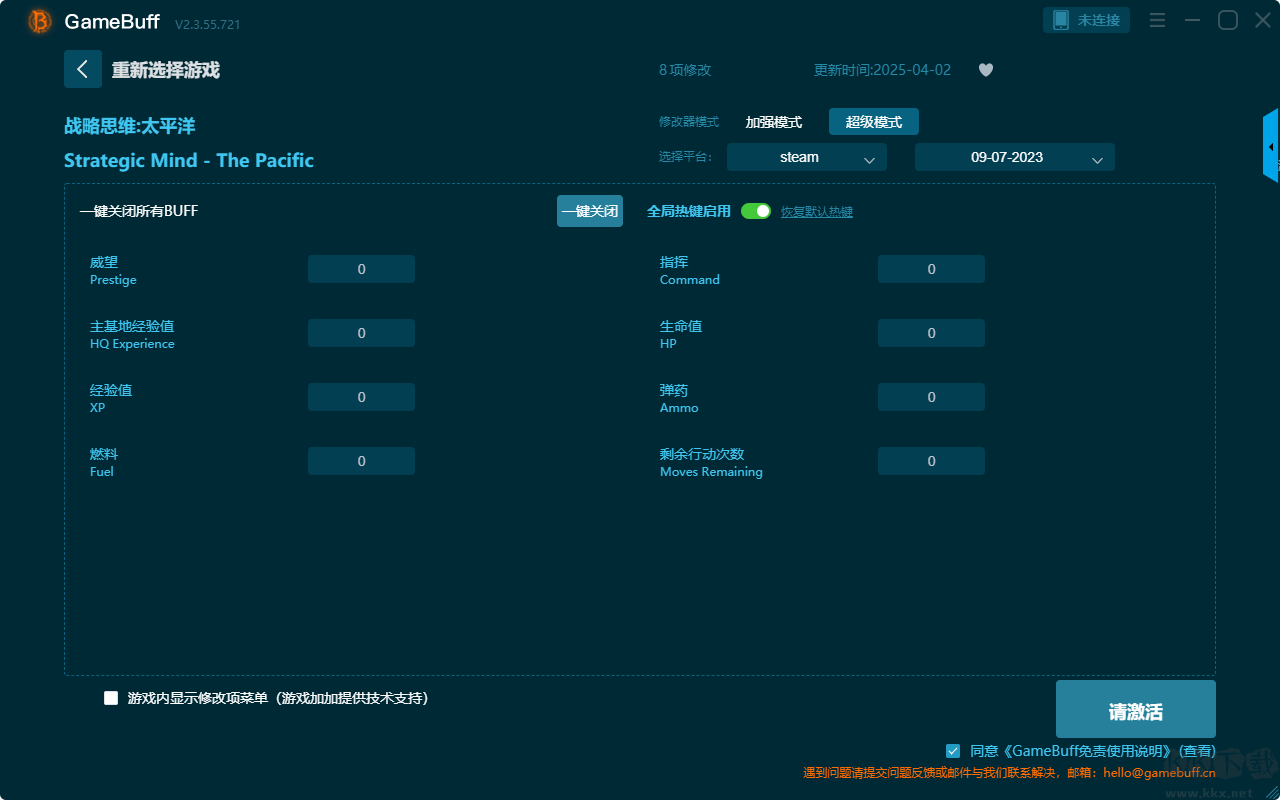Maximize the GameBuff window
The height and width of the screenshot is (800, 1280).
click(x=1227, y=20)
